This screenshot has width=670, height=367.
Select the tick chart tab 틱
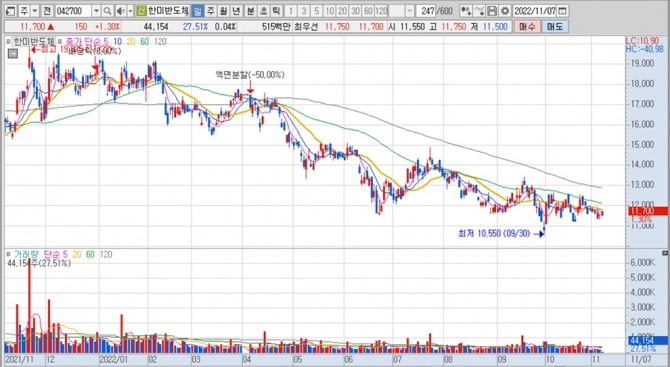coord(276,11)
